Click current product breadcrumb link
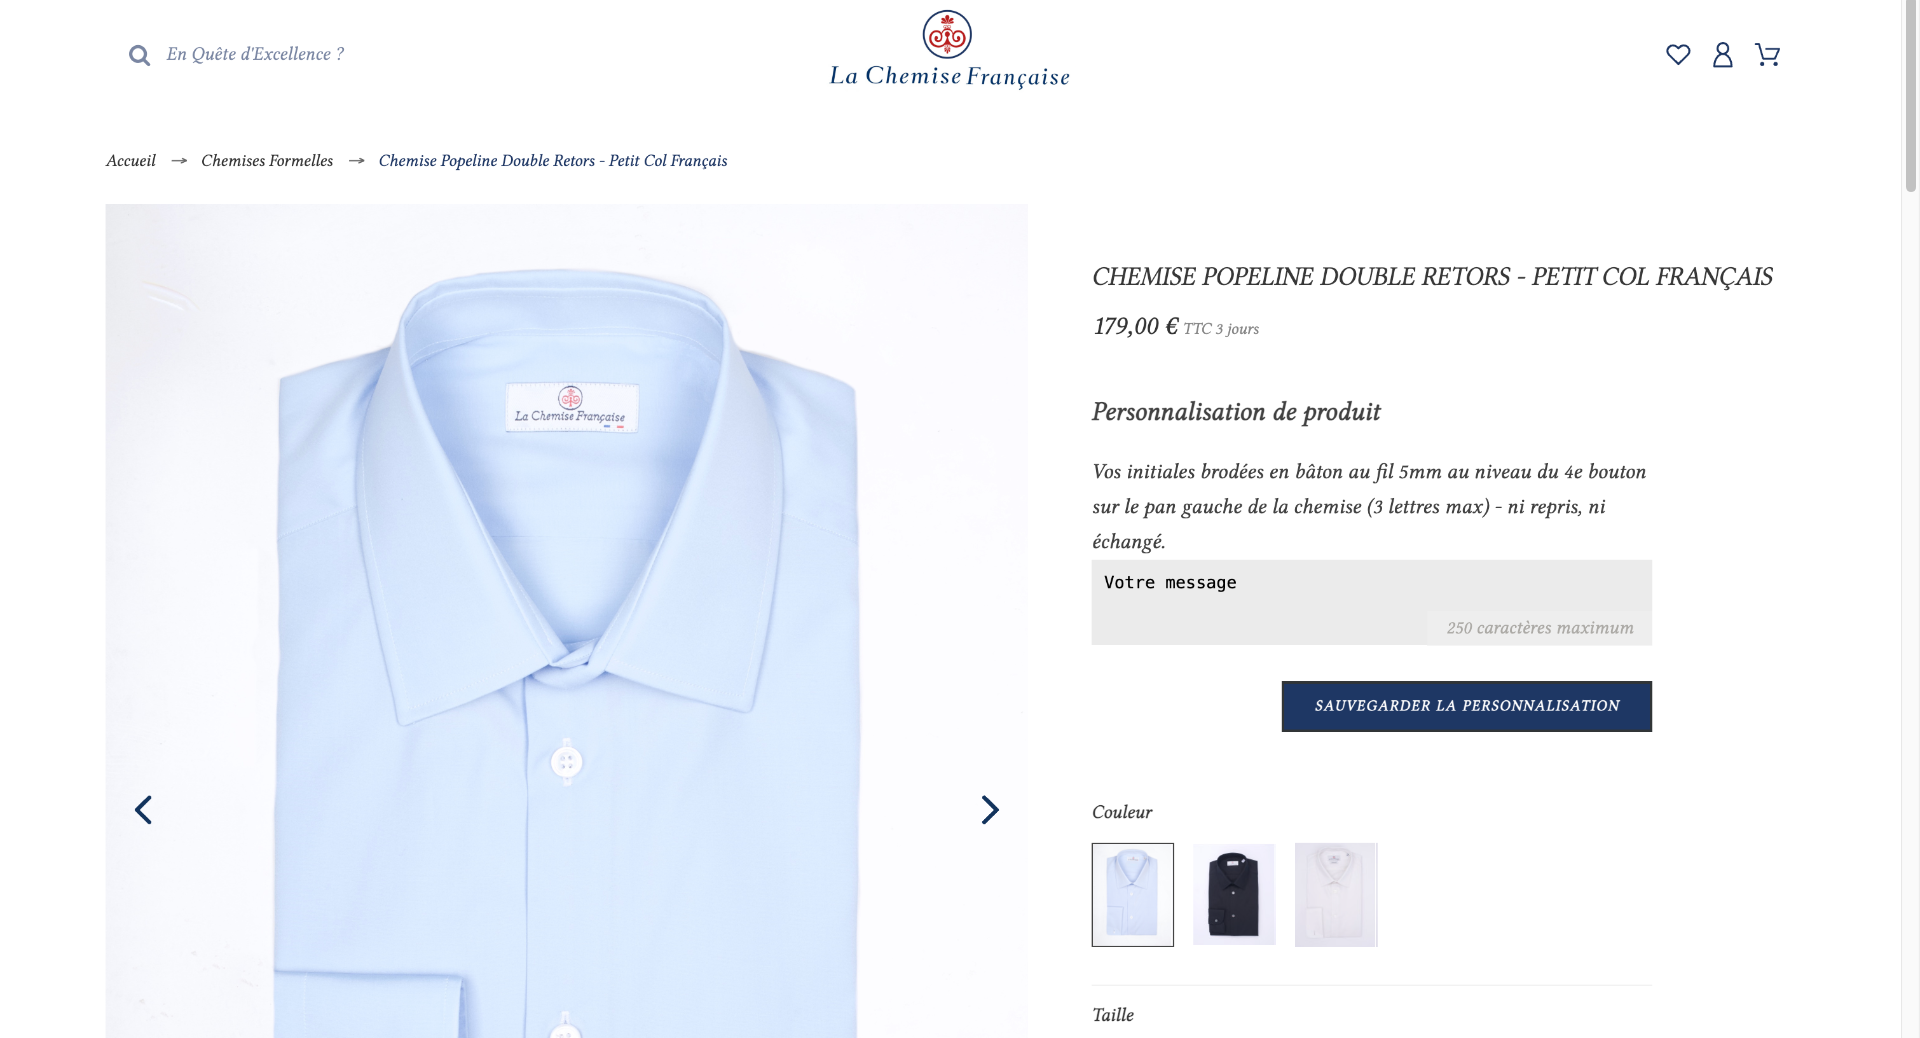The width and height of the screenshot is (1920, 1038). tap(553, 161)
